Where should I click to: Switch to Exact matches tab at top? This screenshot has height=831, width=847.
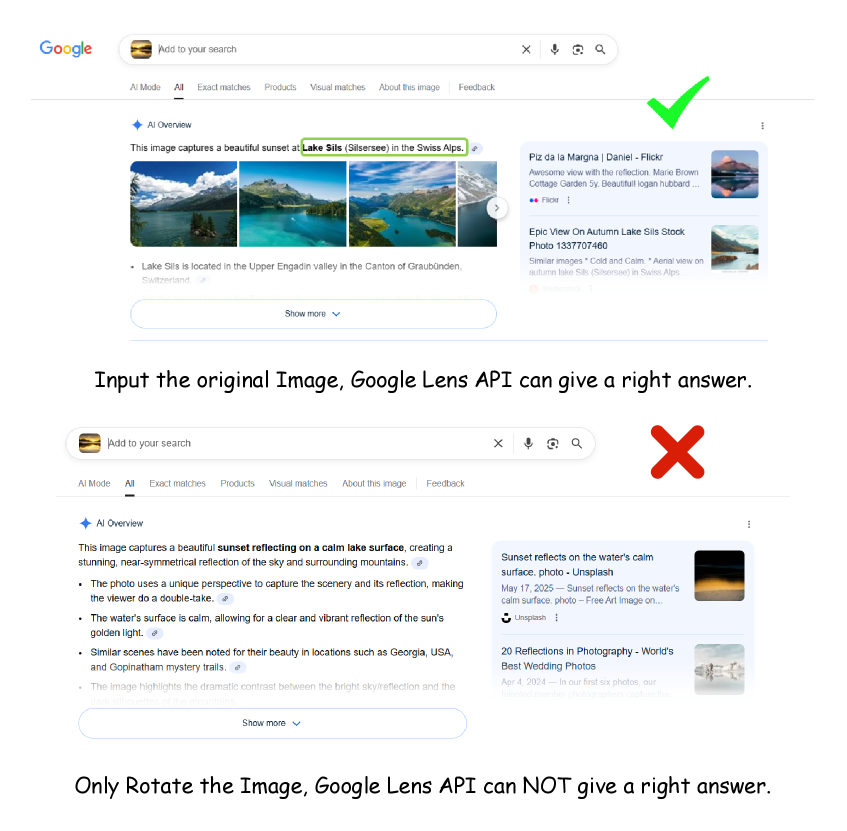click(x=224, y=87)
